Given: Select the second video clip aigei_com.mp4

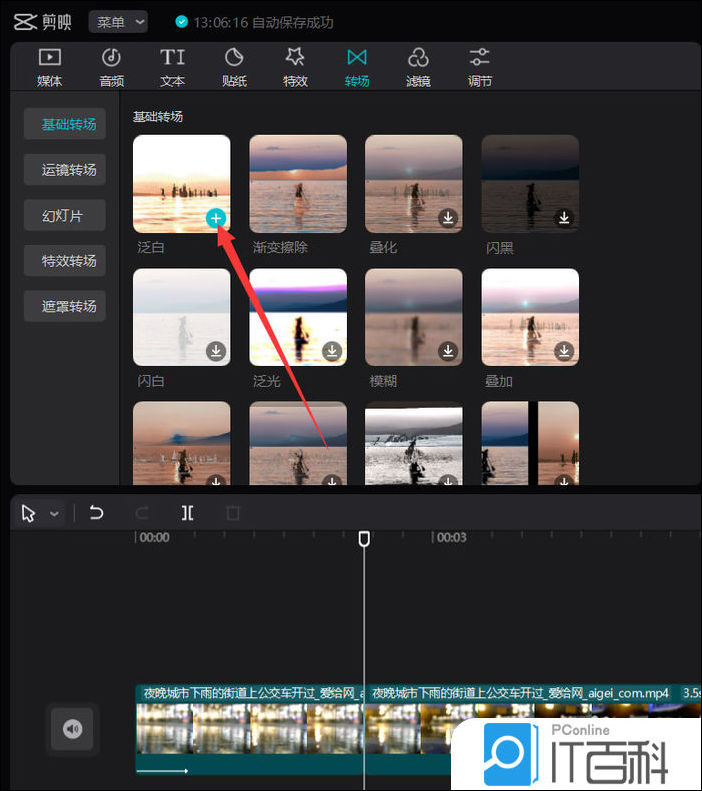Looking at the screenshot, I should point(533,729).
